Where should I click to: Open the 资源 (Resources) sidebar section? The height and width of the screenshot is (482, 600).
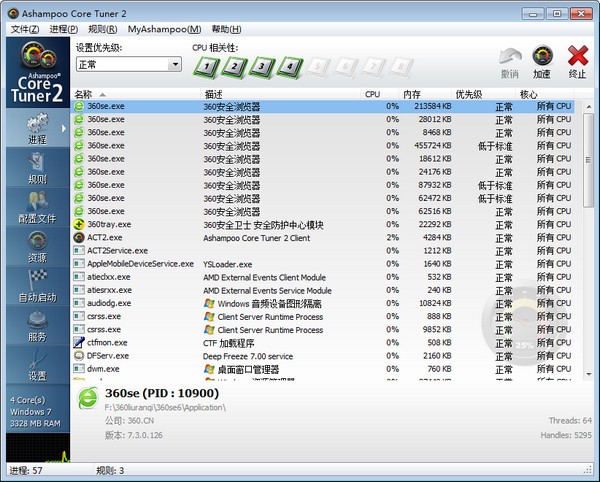[x=38, y=246]
